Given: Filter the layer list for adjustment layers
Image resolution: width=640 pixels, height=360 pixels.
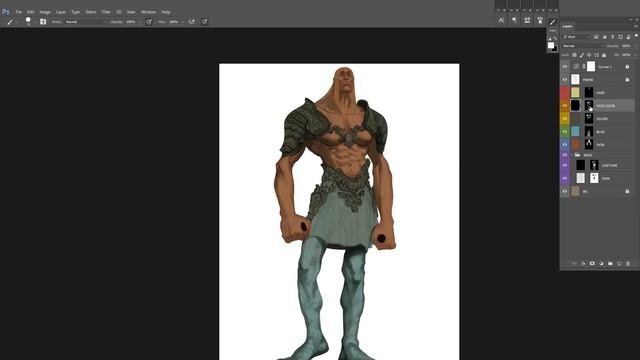Looking at the screenshot, I should 604,37.
